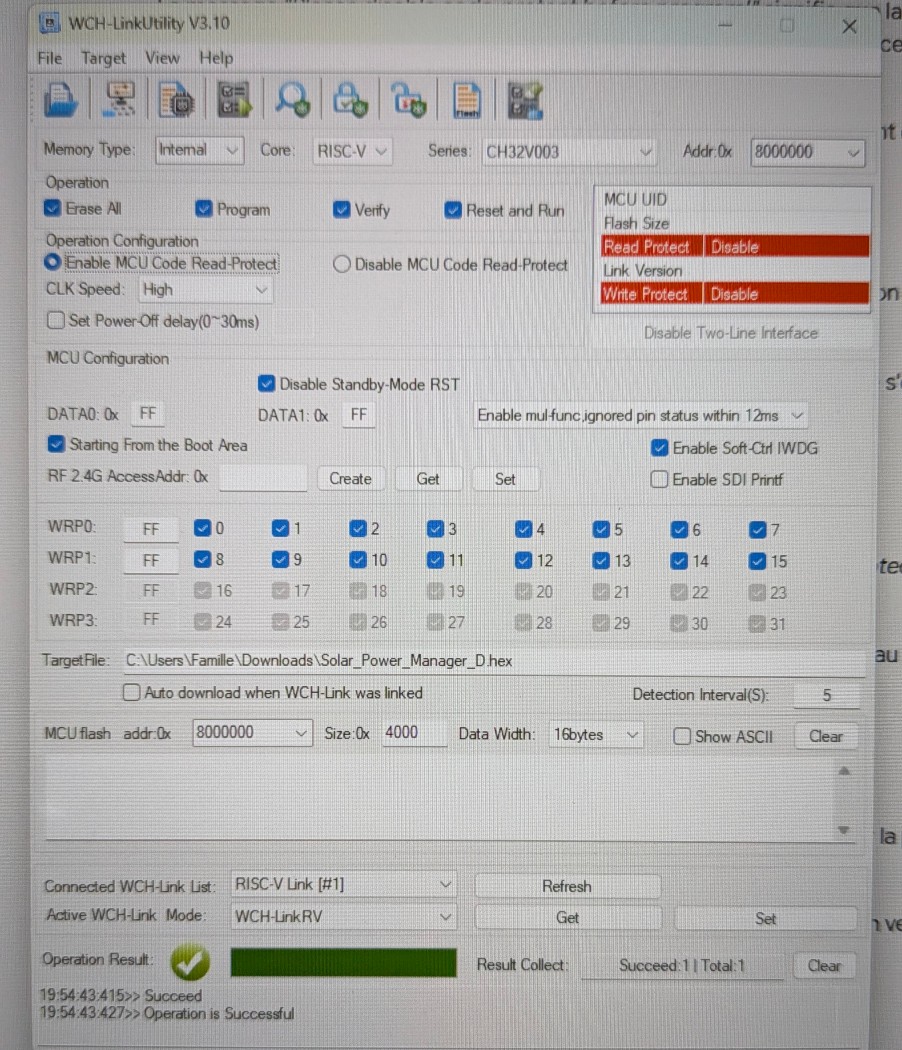
Task: Toggle Disable Standby-Mode RST checkbox
Action: pos(267,384)
